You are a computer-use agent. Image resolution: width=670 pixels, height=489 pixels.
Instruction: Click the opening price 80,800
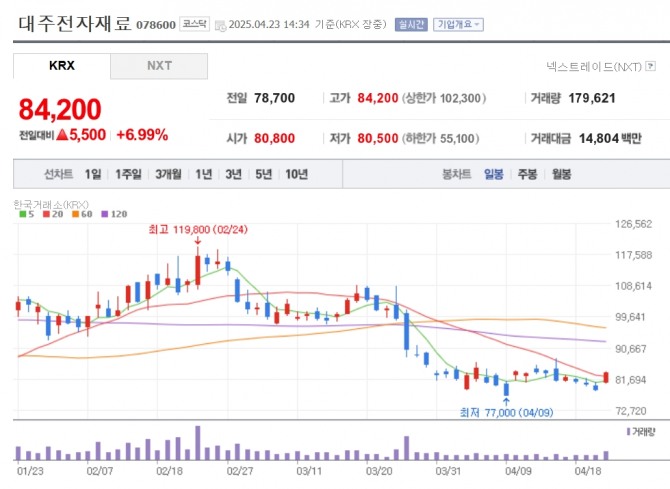point(274,138)
